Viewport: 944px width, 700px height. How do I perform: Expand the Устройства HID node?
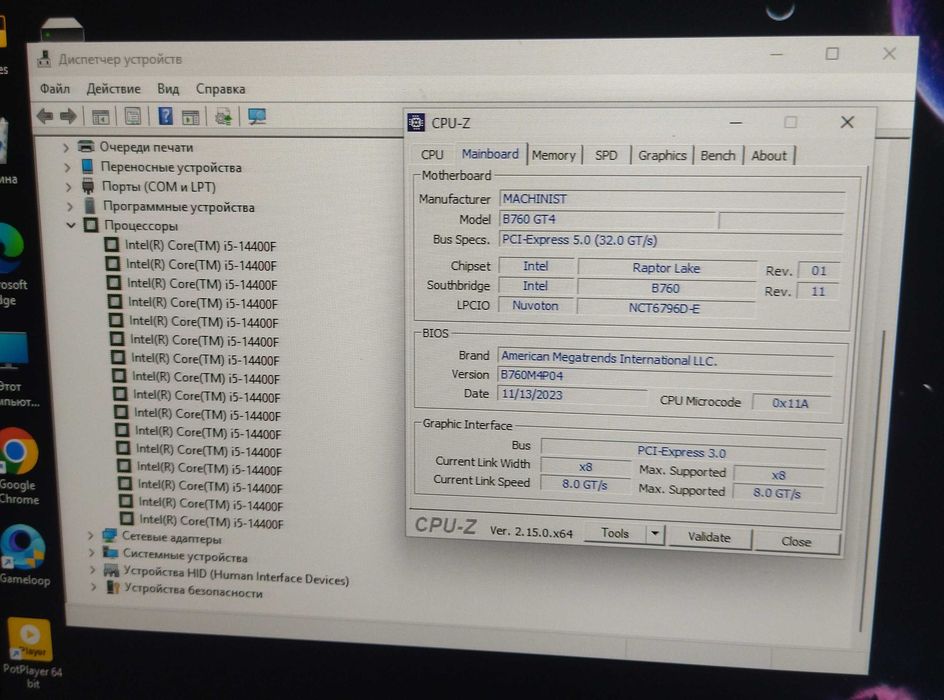[93, 569]
